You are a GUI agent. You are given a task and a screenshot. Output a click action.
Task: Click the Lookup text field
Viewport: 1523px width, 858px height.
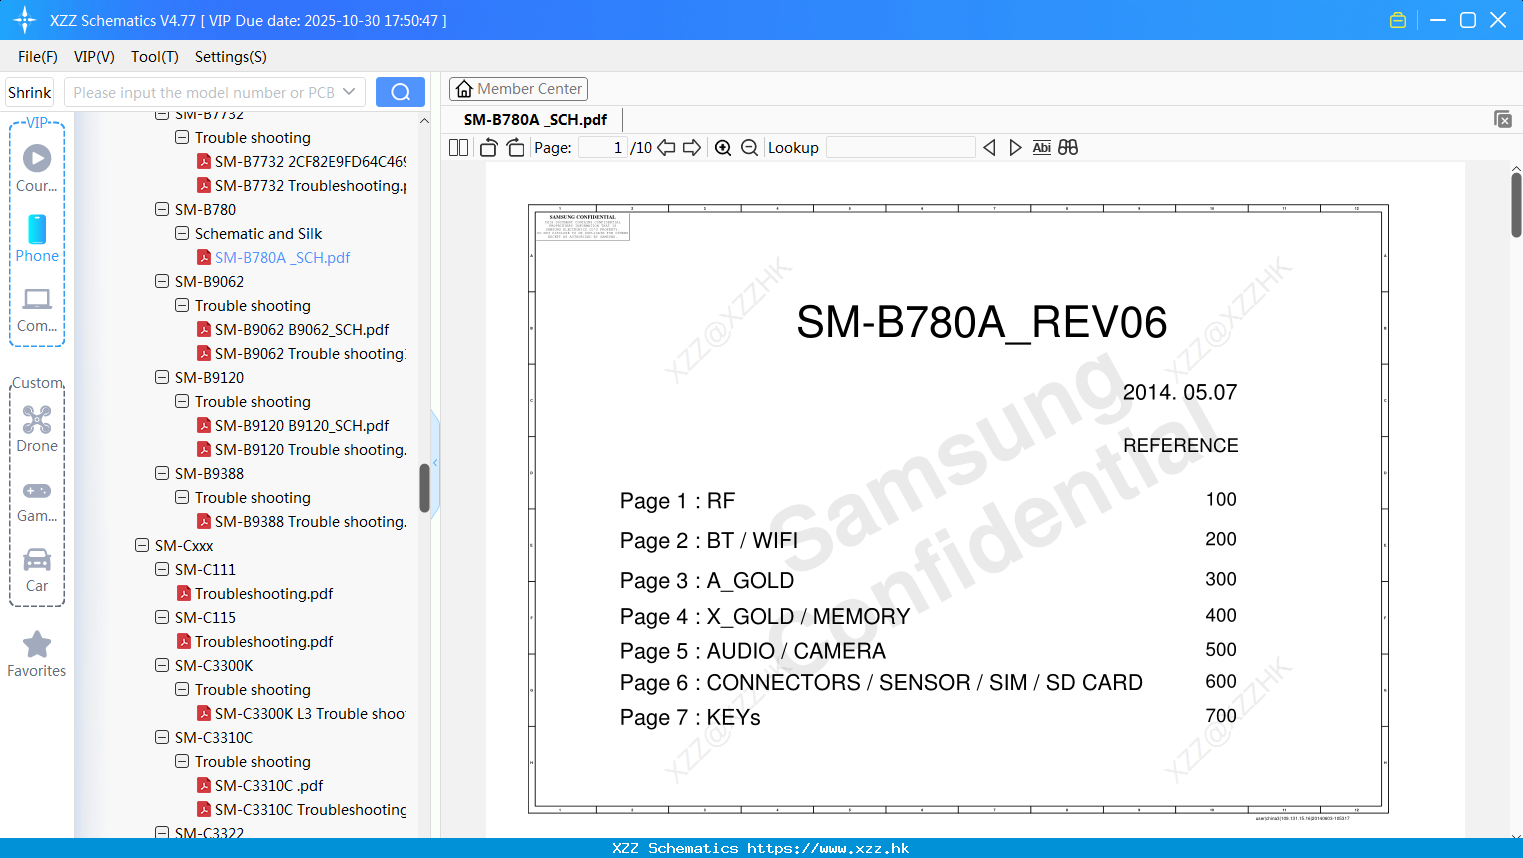[901, 148]
